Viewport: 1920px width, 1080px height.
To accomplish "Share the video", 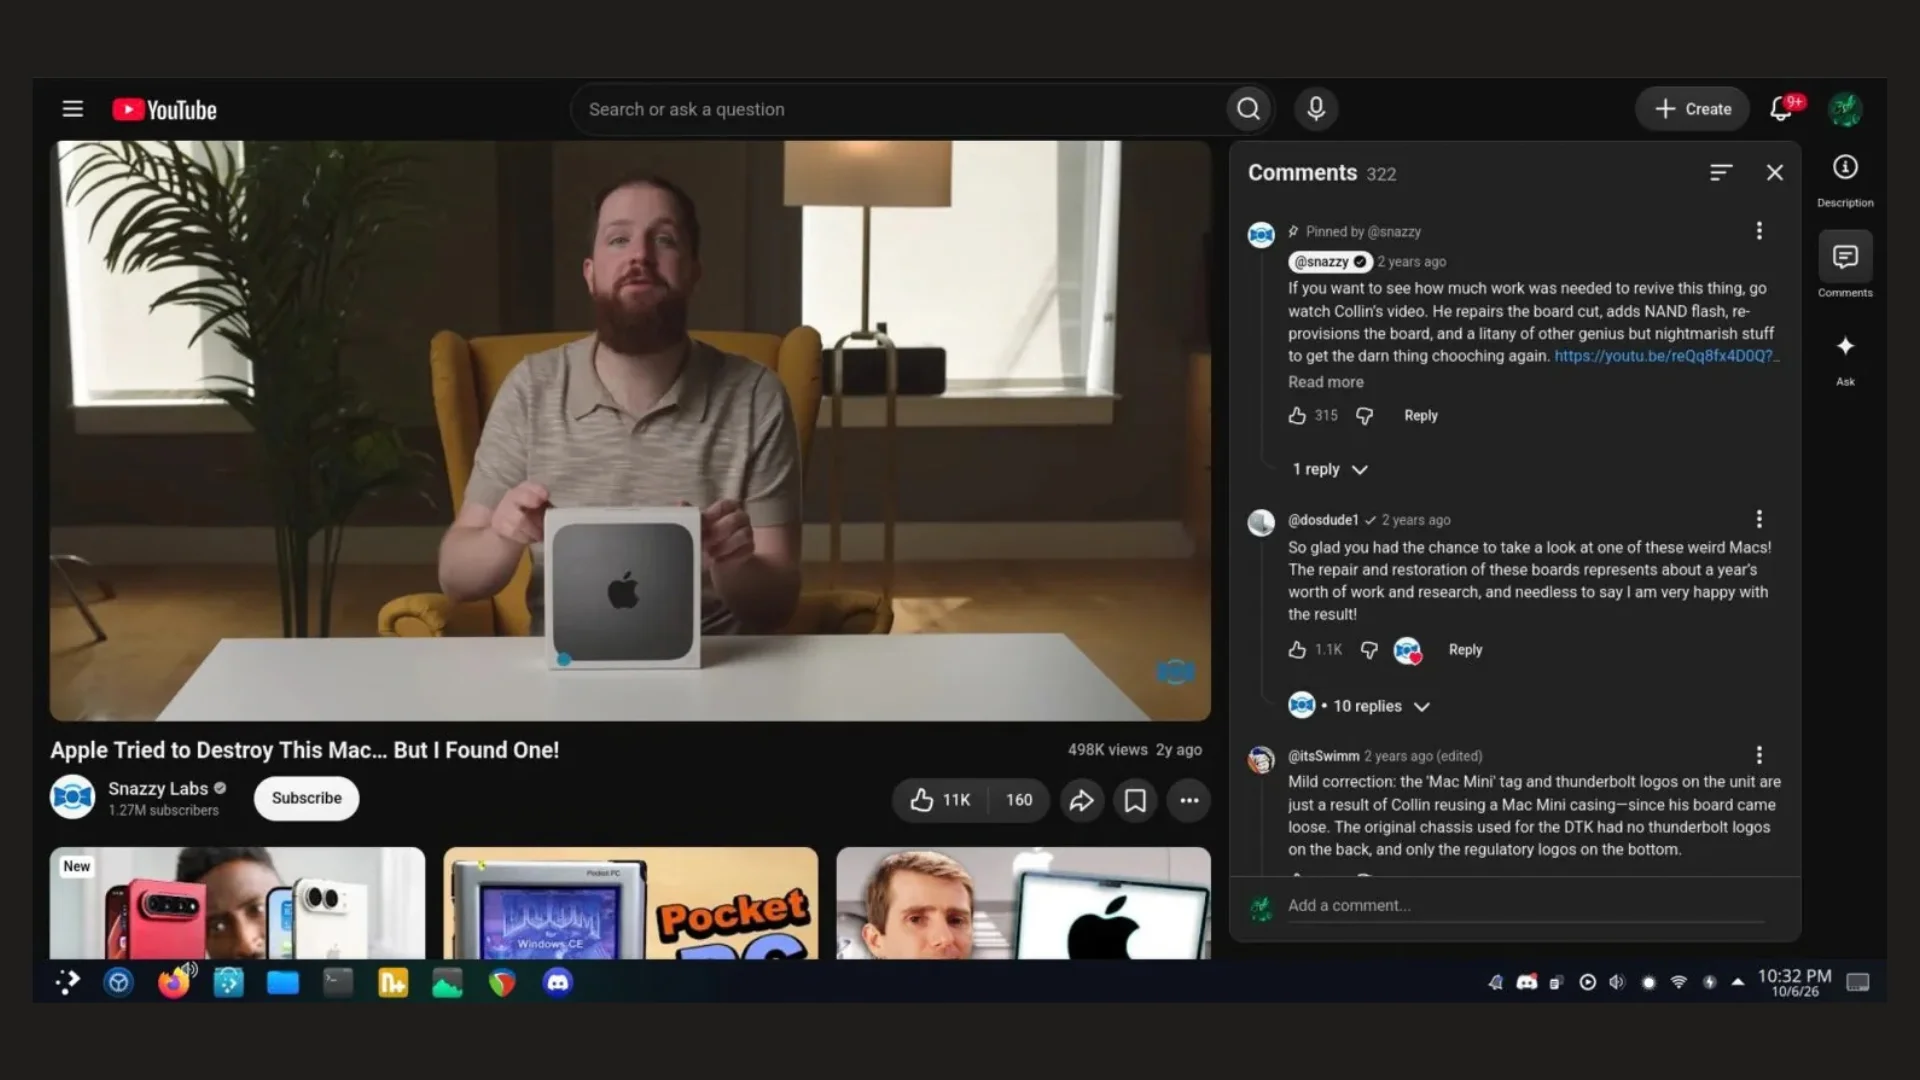I will tap(1082, 800).
